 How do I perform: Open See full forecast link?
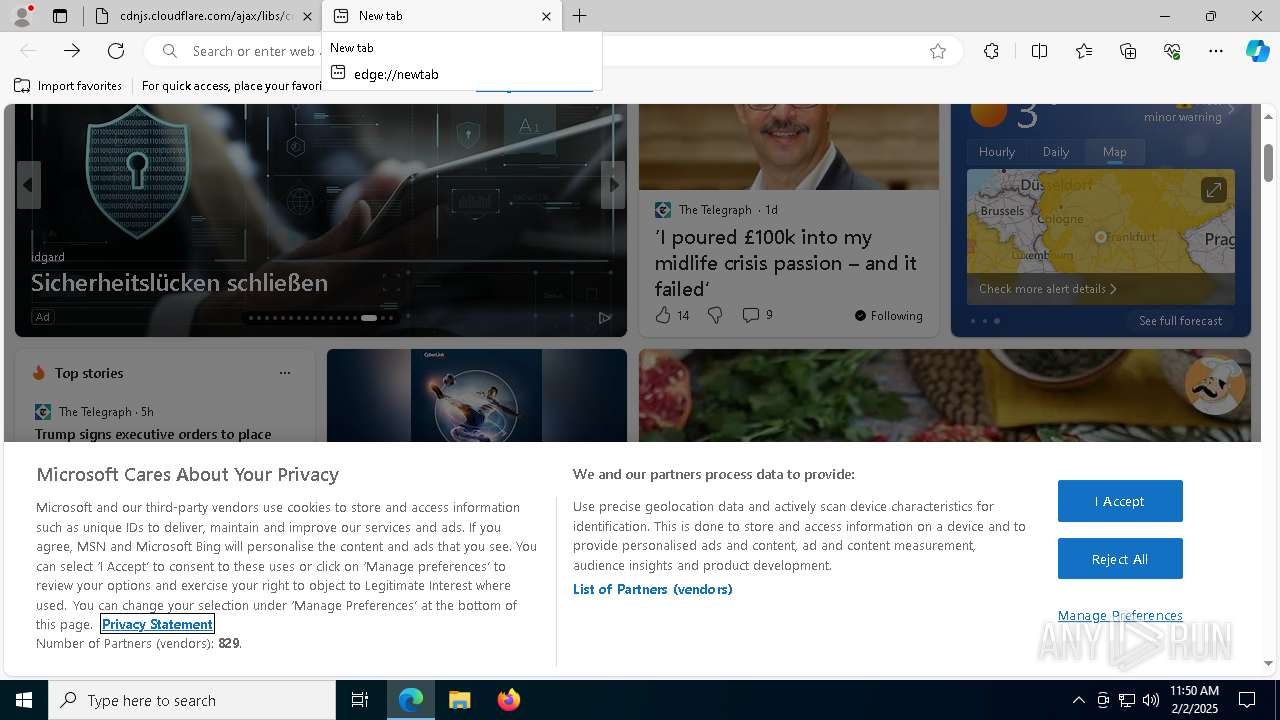1180,321
